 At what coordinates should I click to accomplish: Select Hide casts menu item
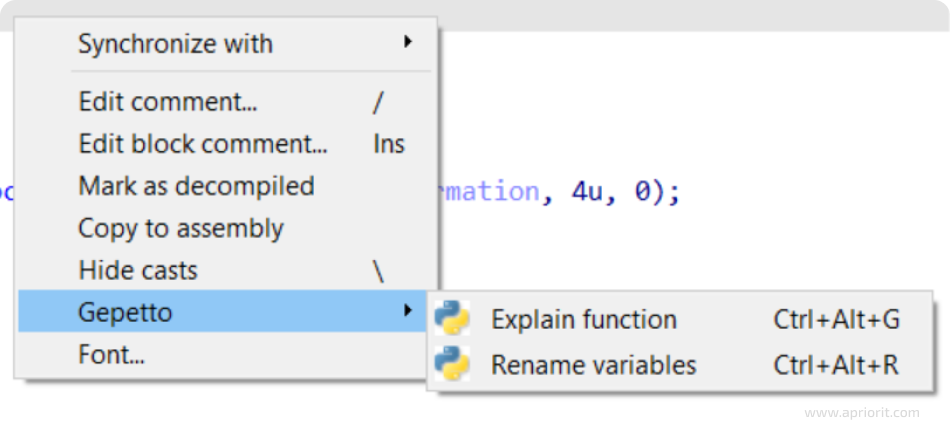(x=224, y=270)
